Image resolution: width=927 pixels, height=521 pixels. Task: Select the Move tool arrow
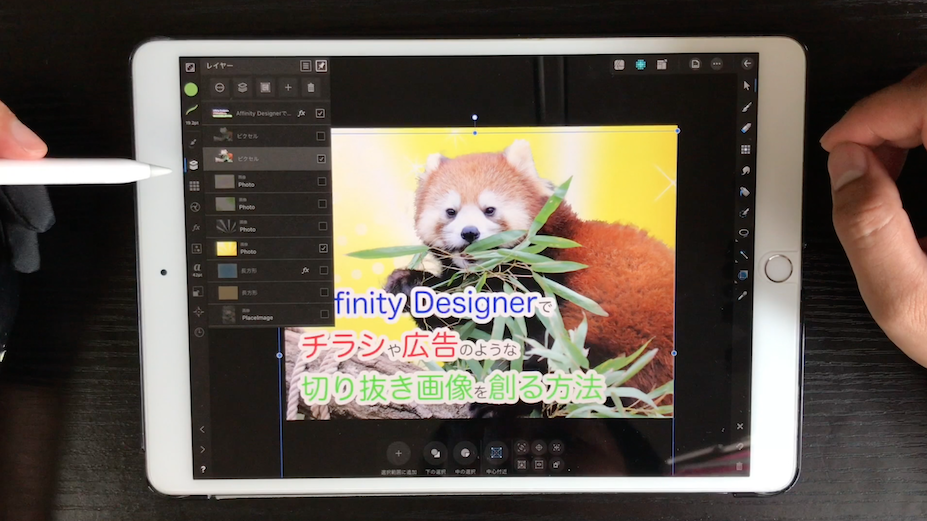pos(745,85)
